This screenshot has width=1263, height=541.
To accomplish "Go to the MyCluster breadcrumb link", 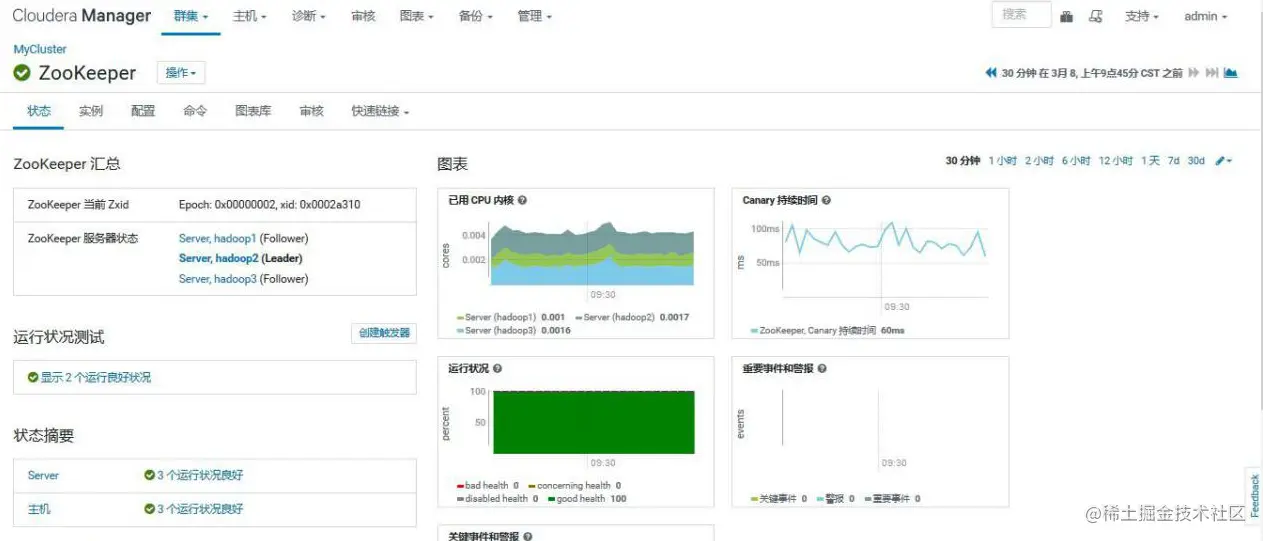I will pos(40,49).
